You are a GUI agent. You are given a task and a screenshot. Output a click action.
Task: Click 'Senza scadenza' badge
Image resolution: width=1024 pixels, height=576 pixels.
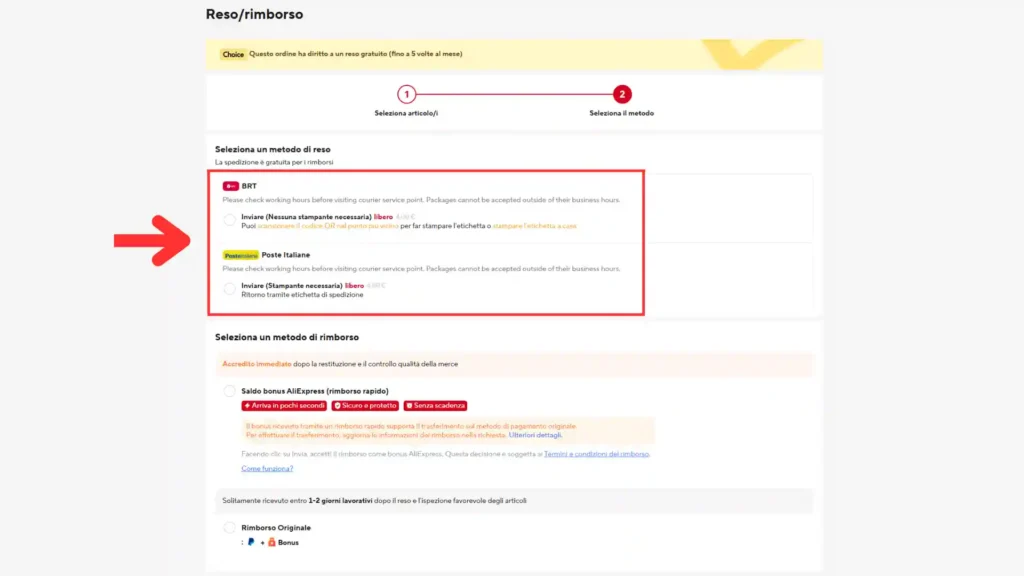click(435, 406)
